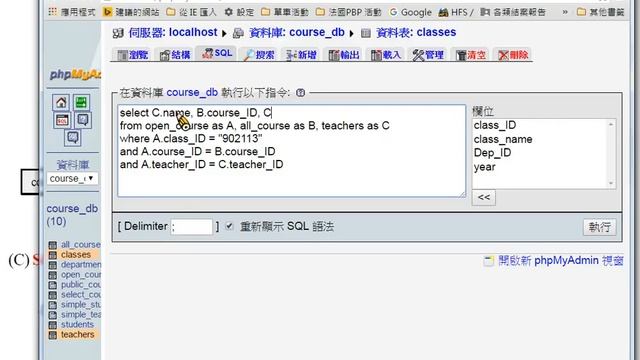Select class_name in the columns list
Screen dimensions: 640x360
click(x=503, y=139)
